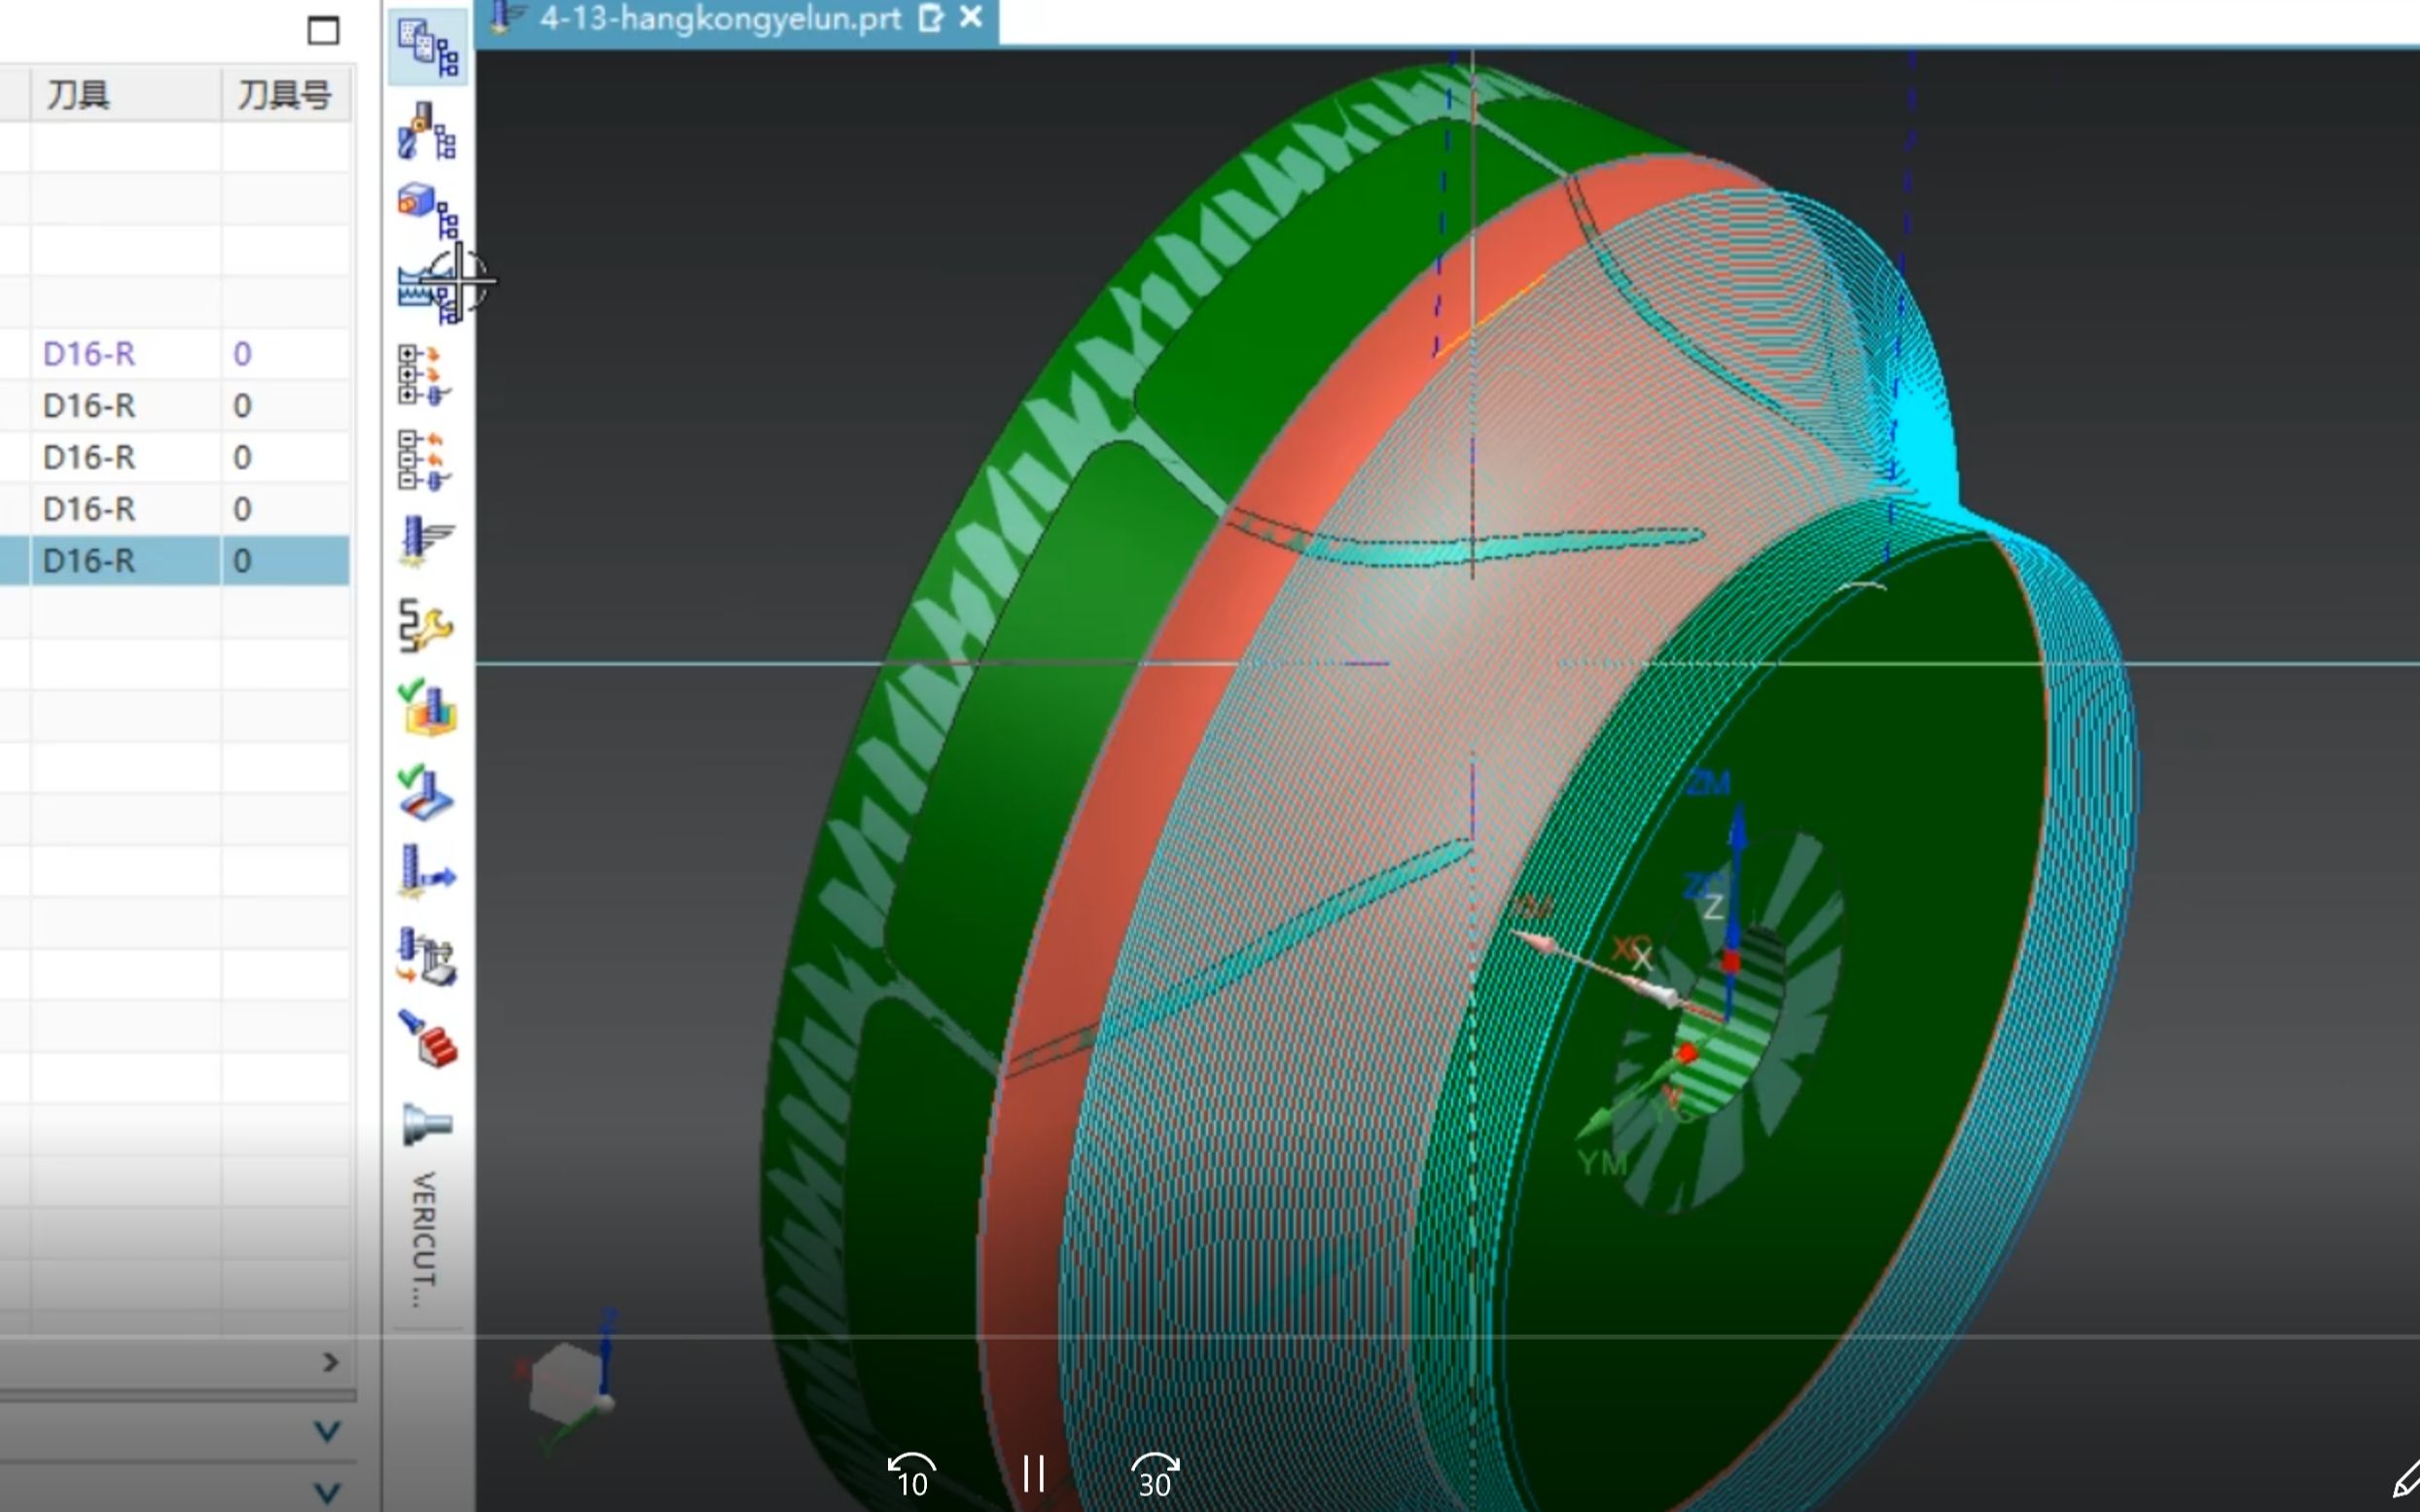The width and height of the screenshot is (2420, 1512).
Task: Click the YM axis arrow handle
Action: (1596, 1122)
